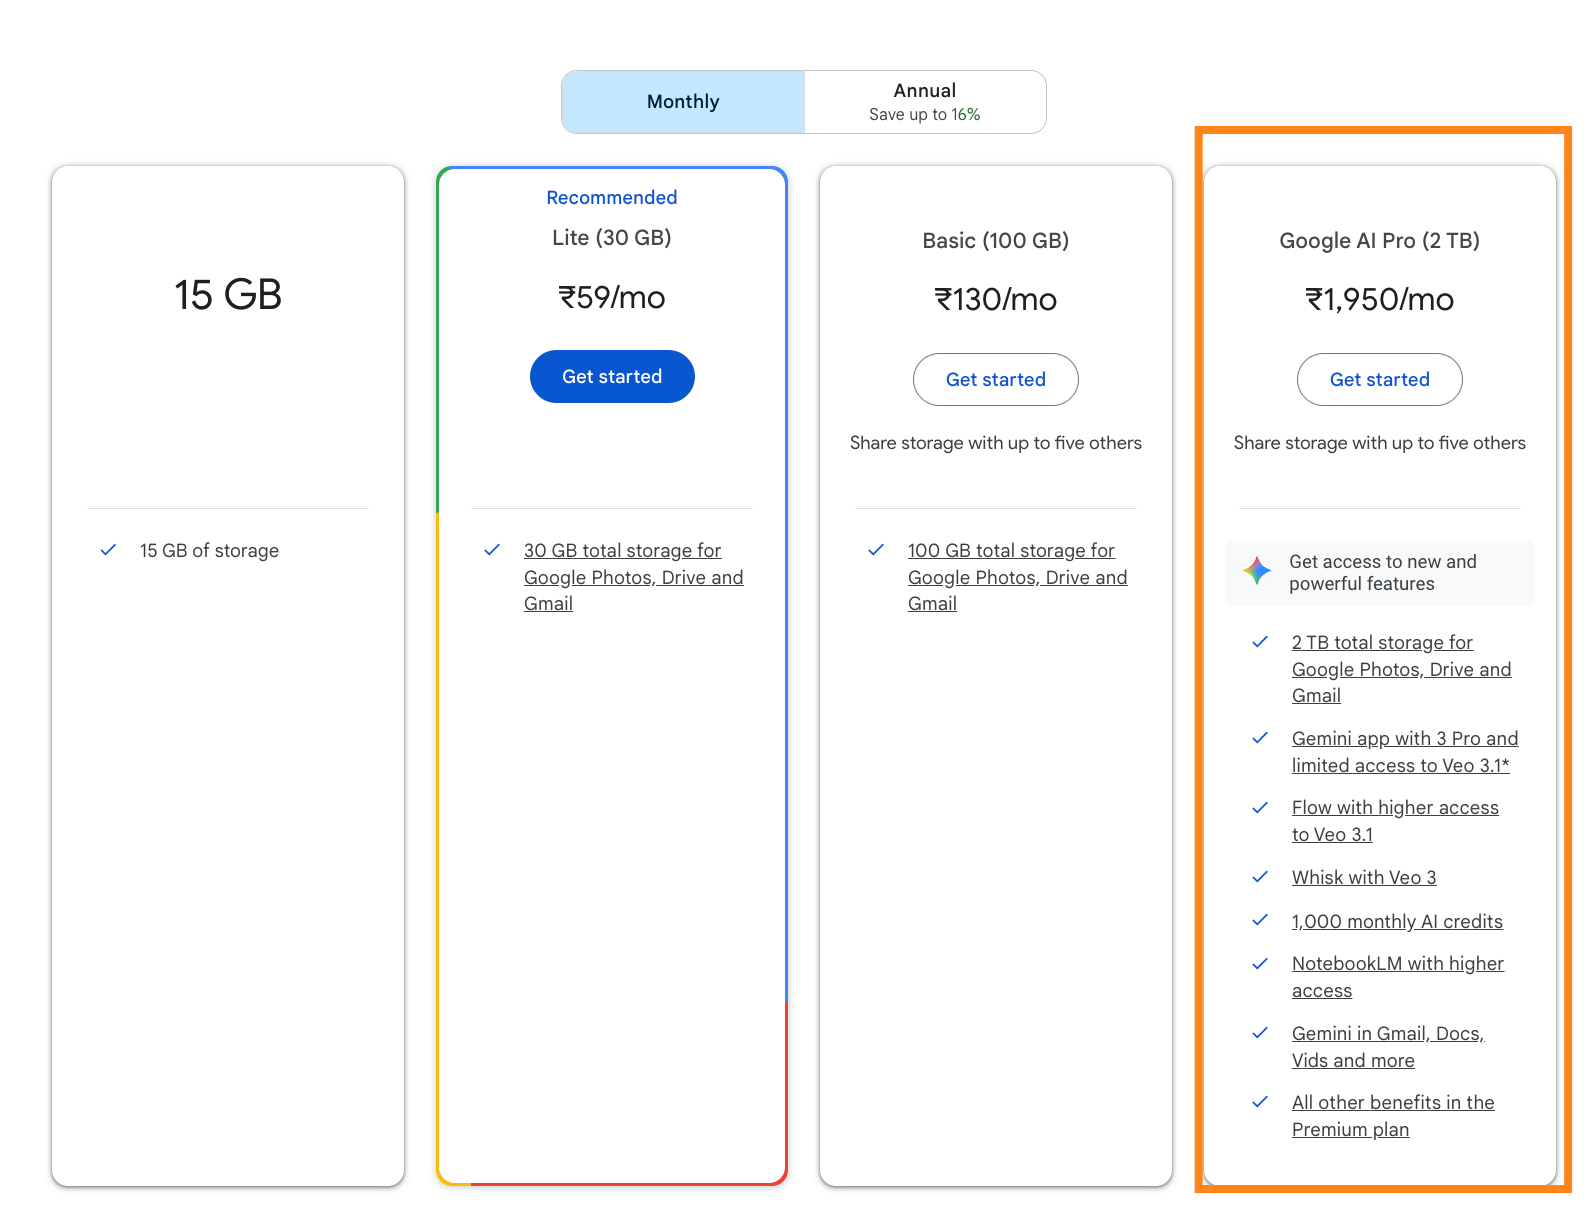
Task: Click checkmark beside Whisk with Veo 3
Action: coord(1260,877)
